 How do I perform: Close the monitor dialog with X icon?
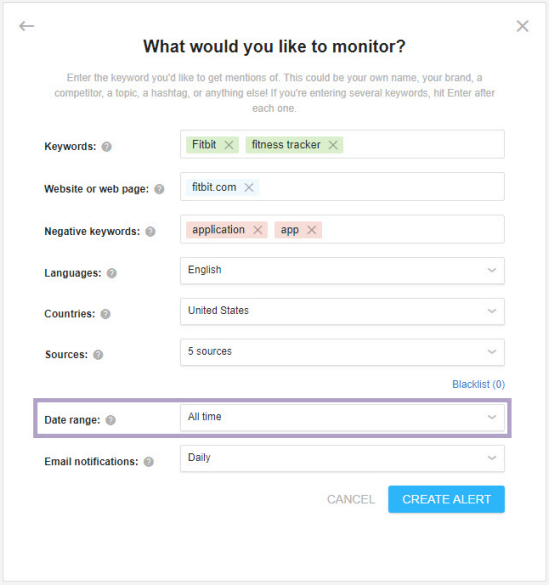pyautogui.click(x=522, y=26)
